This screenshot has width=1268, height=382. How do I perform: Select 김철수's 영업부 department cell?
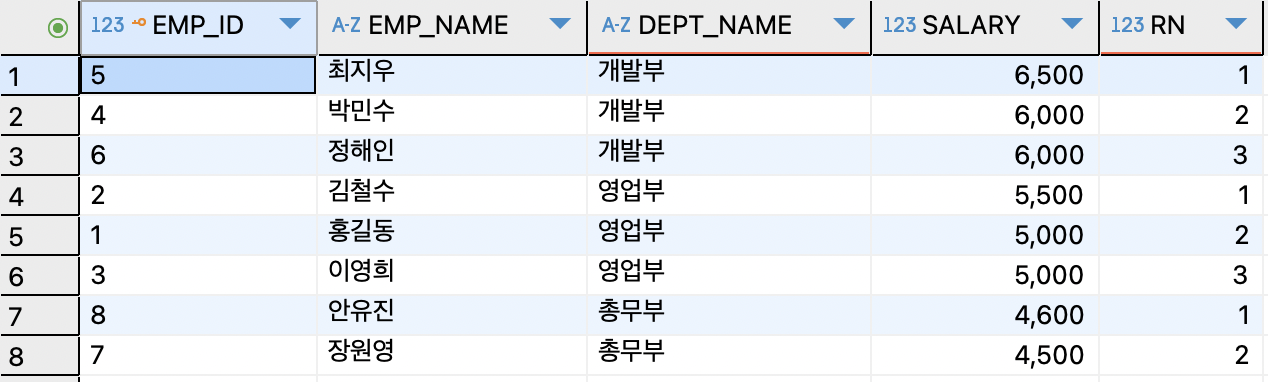729,195
